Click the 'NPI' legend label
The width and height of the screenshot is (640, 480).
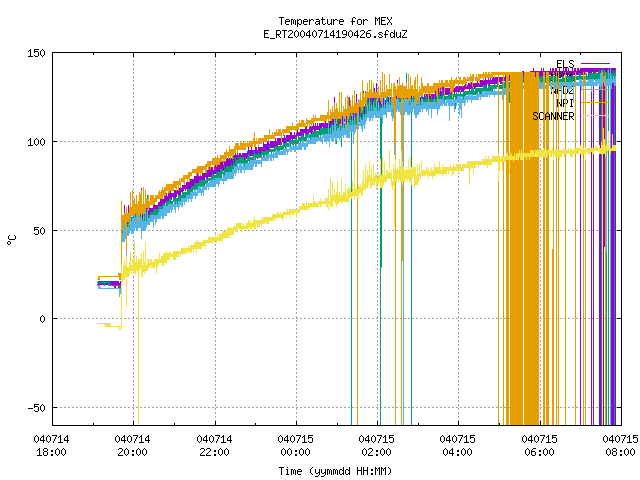tap(565, 103)
